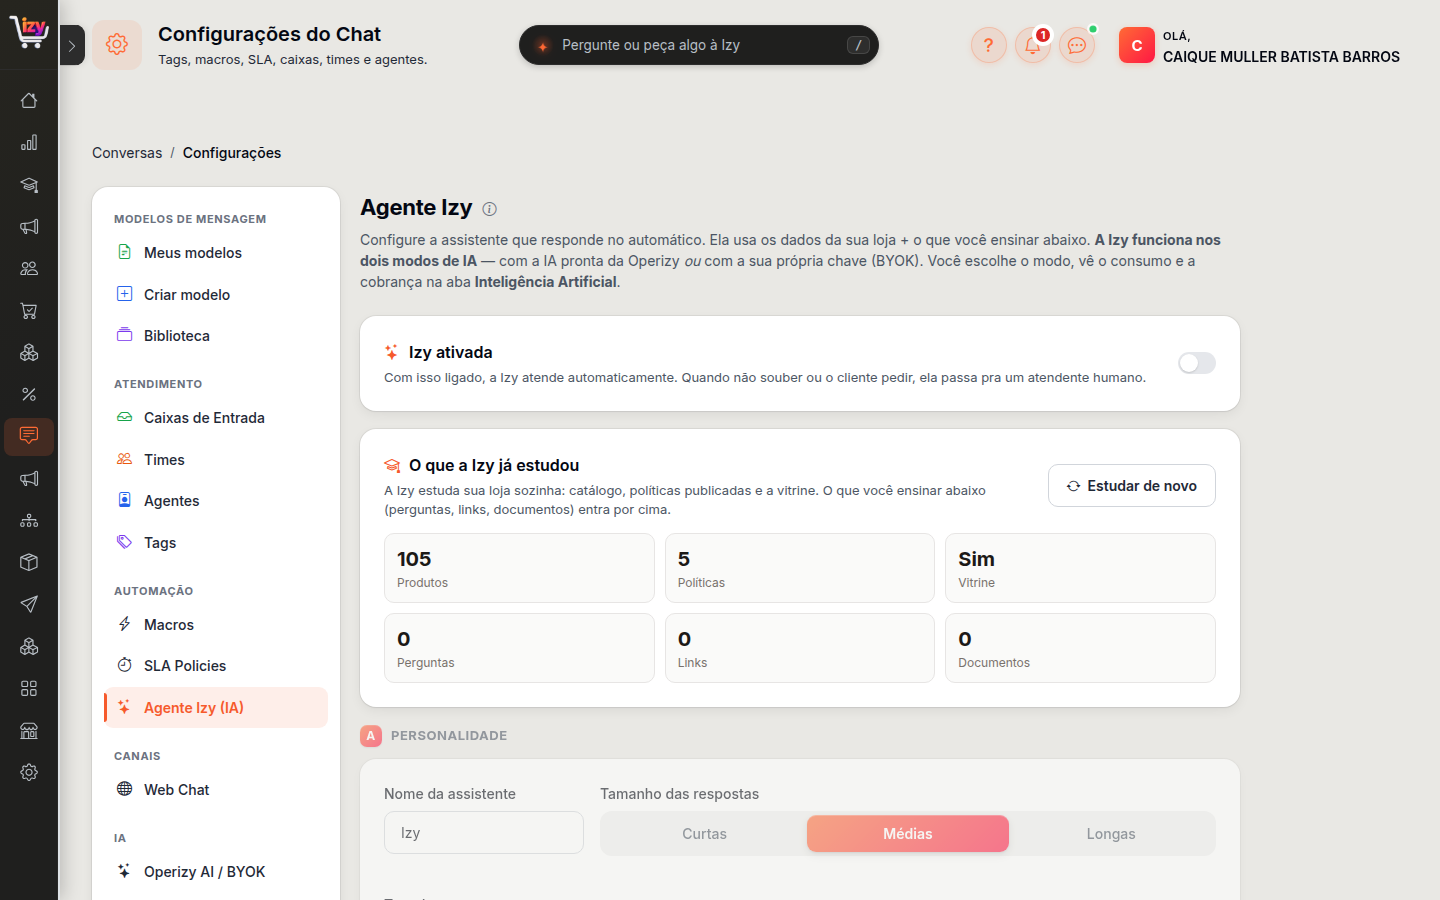The width and height of the screenshot is (1440, 900).
Task: Click the 5 Políticas stat card
Action: (x=800, y=568)
